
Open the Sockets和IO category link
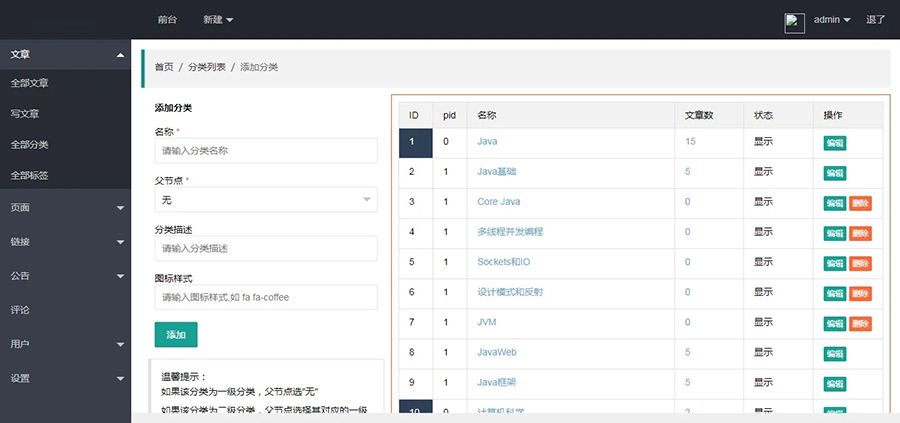click(x=508, y=262)
